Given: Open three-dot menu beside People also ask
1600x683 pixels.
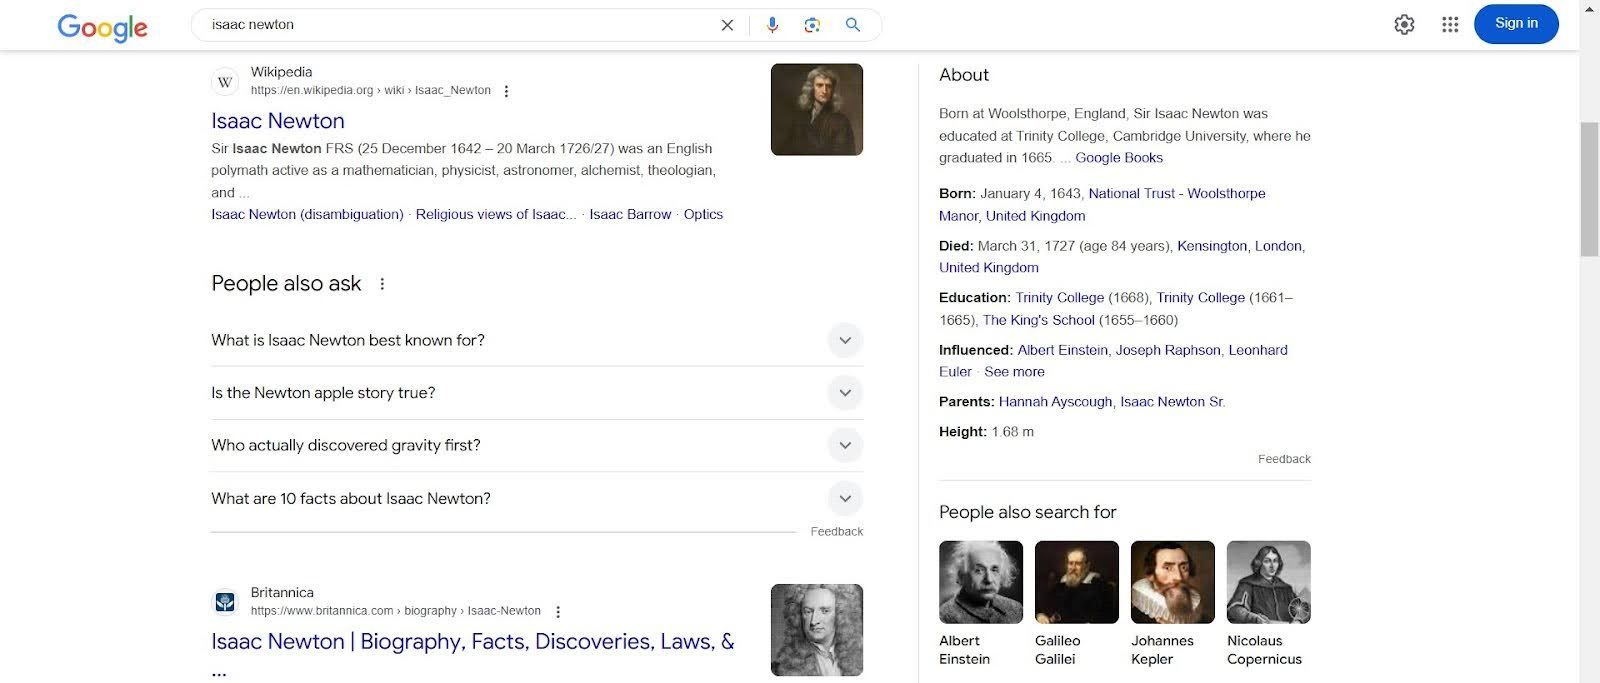Looking at the screenshot, I should pos(382,284).
